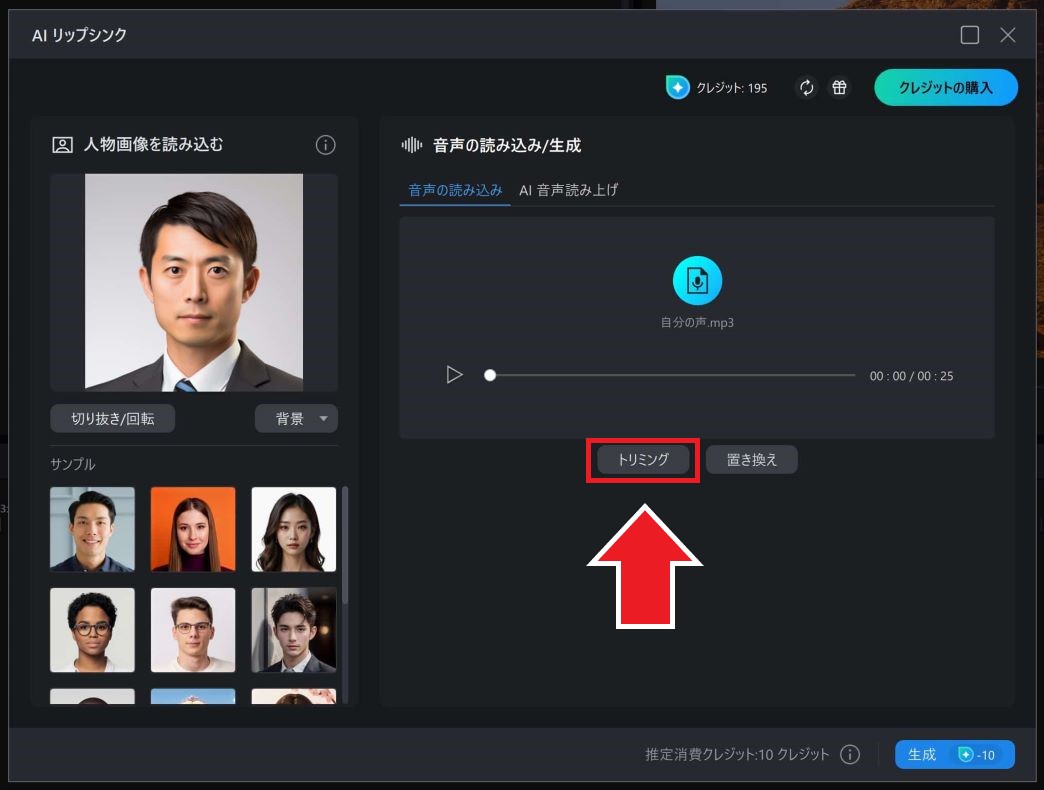Click the waveform icon beside 音声の読み込み/生成
The width and height of the screenshot is (1044, 790).
[411, 144]
